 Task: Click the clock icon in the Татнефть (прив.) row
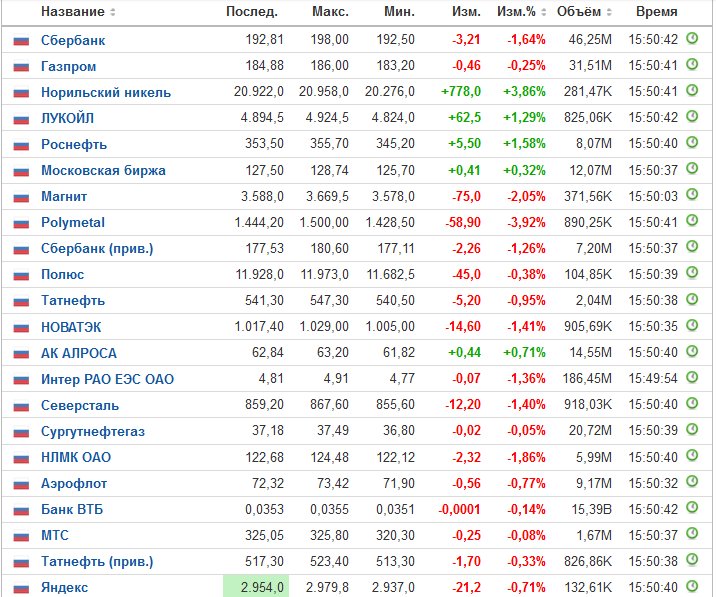point(692,560)
